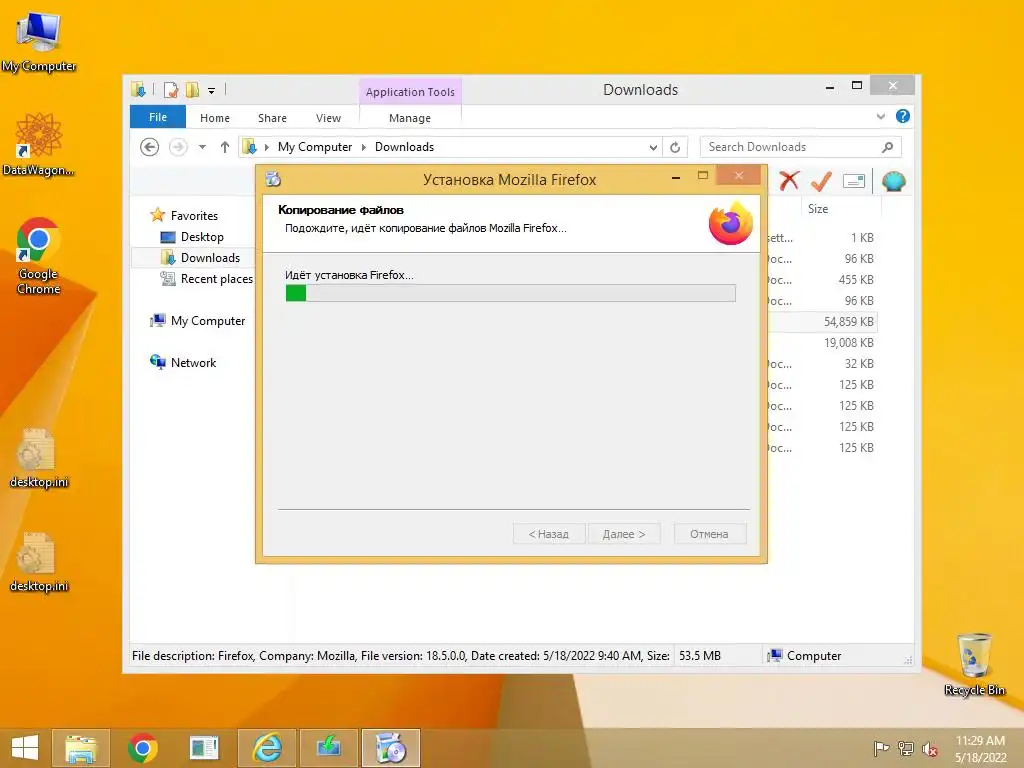This screenshot has width=1024, height=768.
Task: Open the DataWagon desktop shortcut
Action: click(x=39, y=144)
